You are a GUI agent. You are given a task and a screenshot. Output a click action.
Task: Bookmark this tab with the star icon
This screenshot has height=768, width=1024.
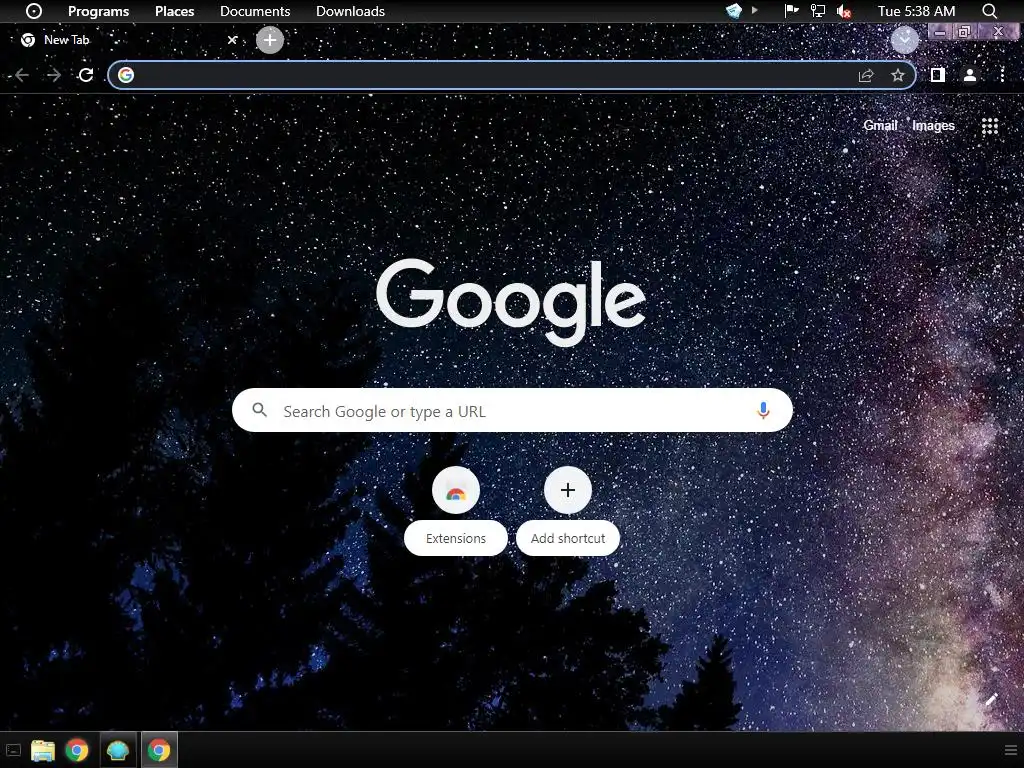pos(898,75)
